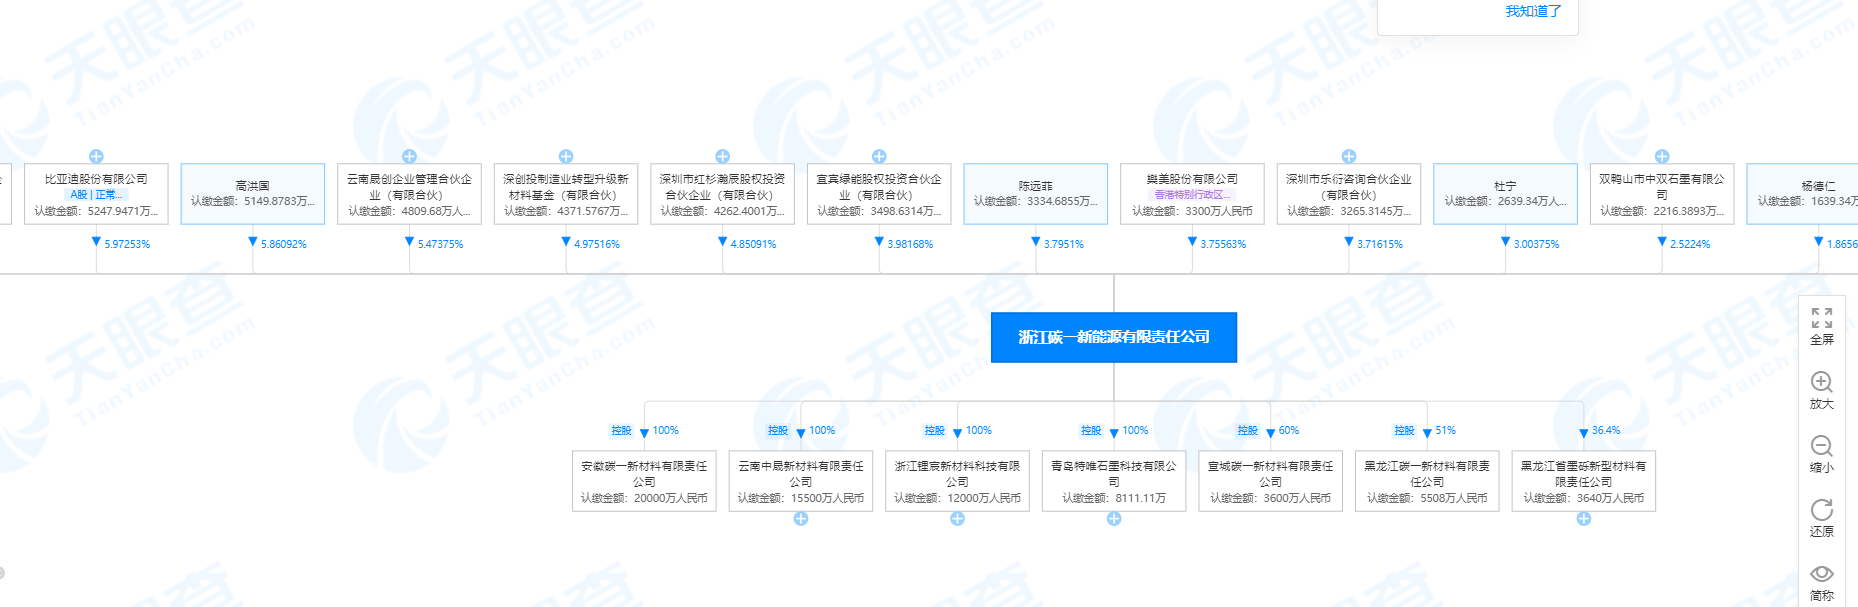This screenshot has height=607, width=1858.
Task: Expand subsidiaries below 青岛特唯石墨科技有限公司
Action: pyautogui.click(x=1114, y=519)
